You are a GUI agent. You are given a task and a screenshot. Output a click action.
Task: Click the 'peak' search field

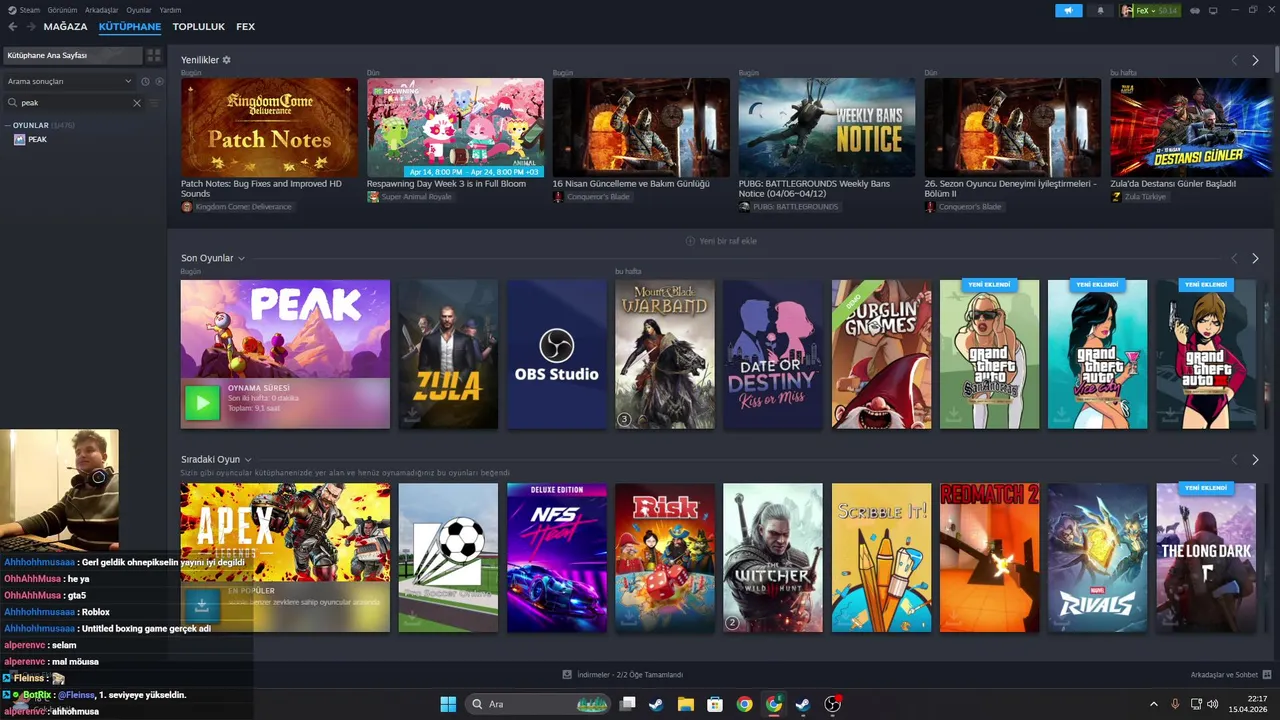point(77,103)
